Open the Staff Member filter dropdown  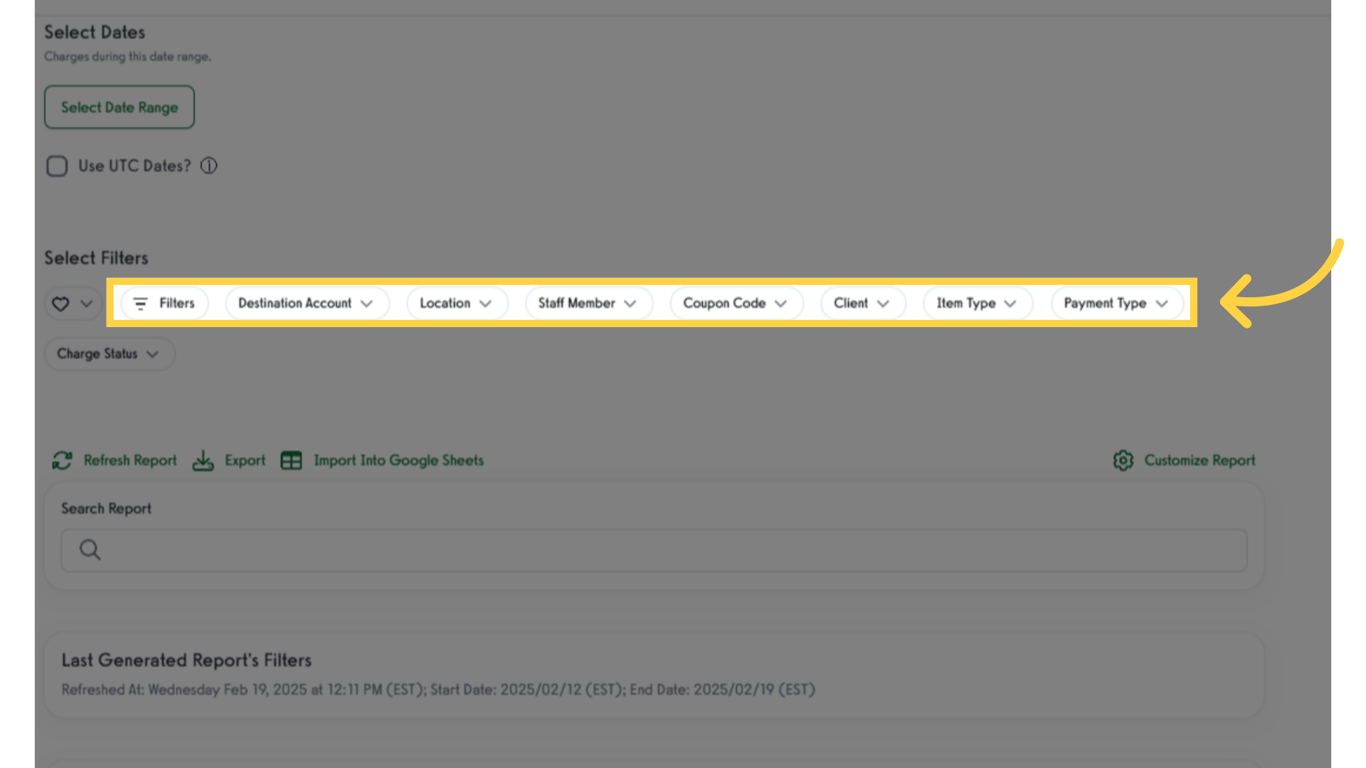point(588,303)
